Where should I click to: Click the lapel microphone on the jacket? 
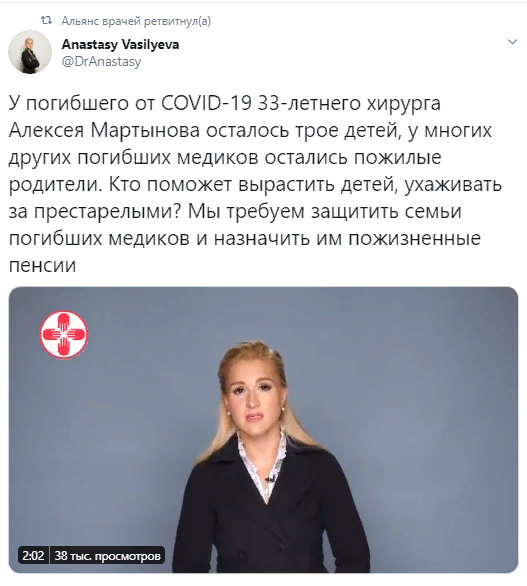270,479
